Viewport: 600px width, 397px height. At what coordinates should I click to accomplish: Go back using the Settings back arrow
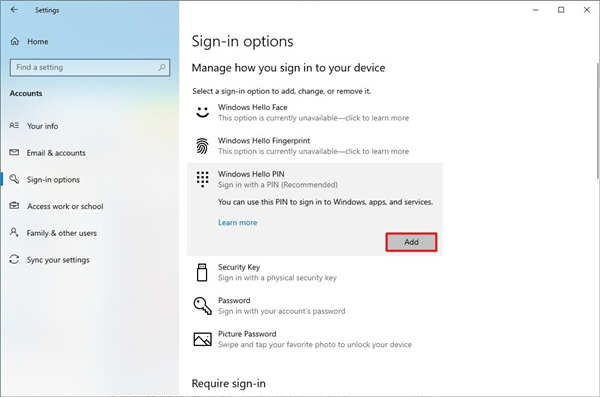click(14, 10)
